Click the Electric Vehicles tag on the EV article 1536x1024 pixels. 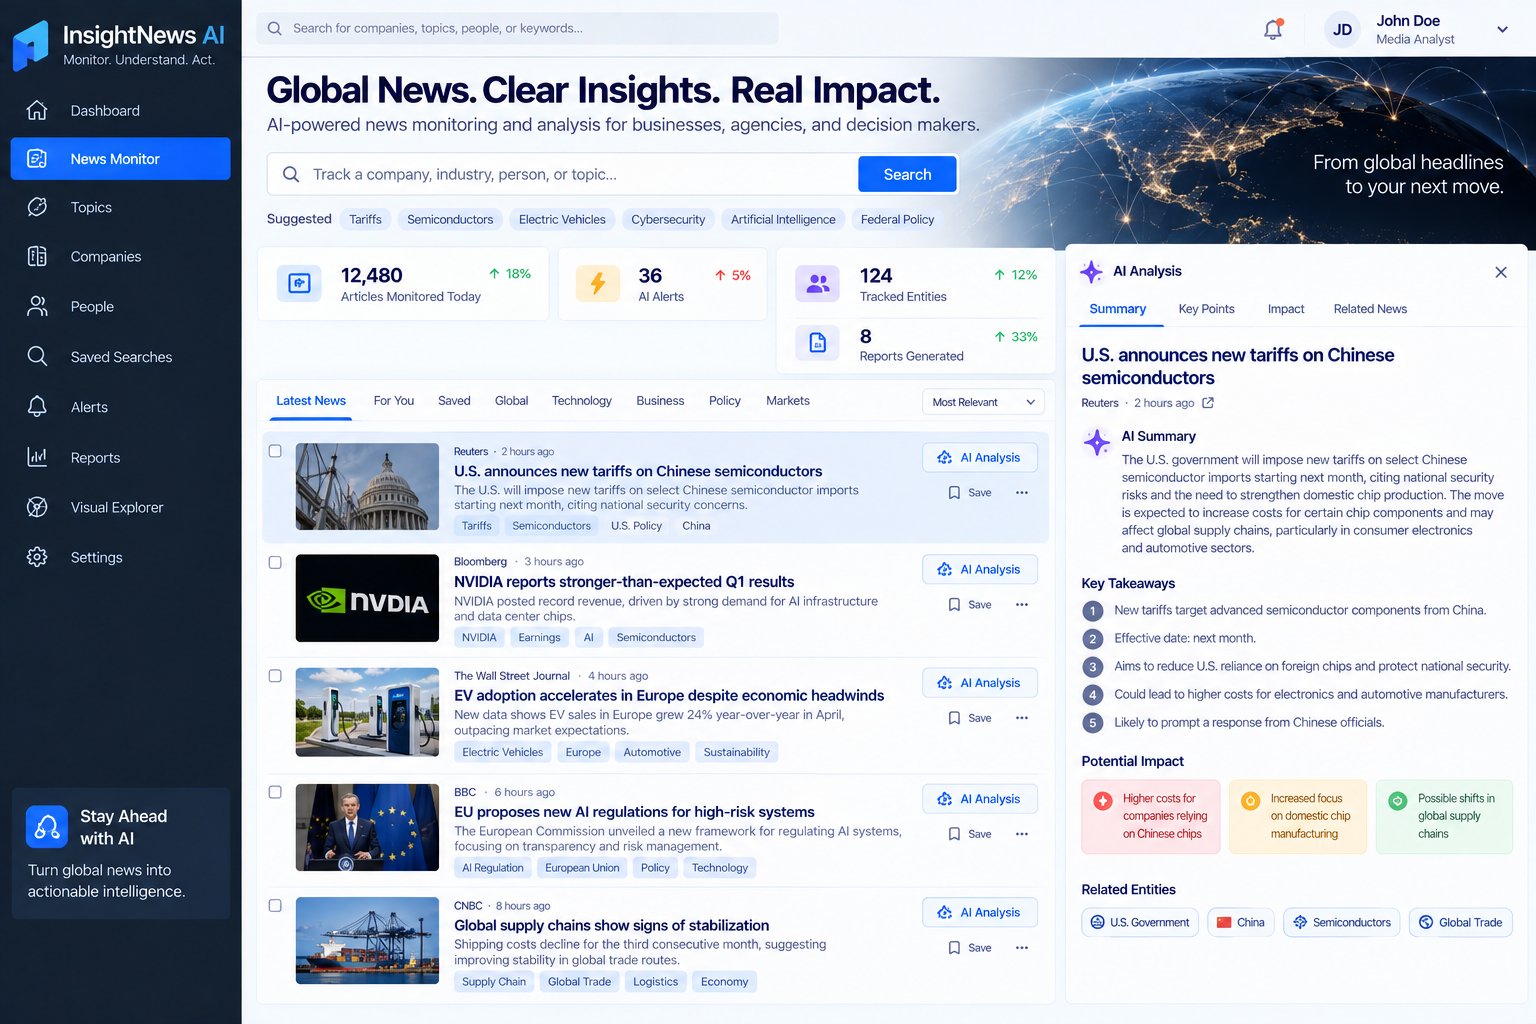(503, 753)
